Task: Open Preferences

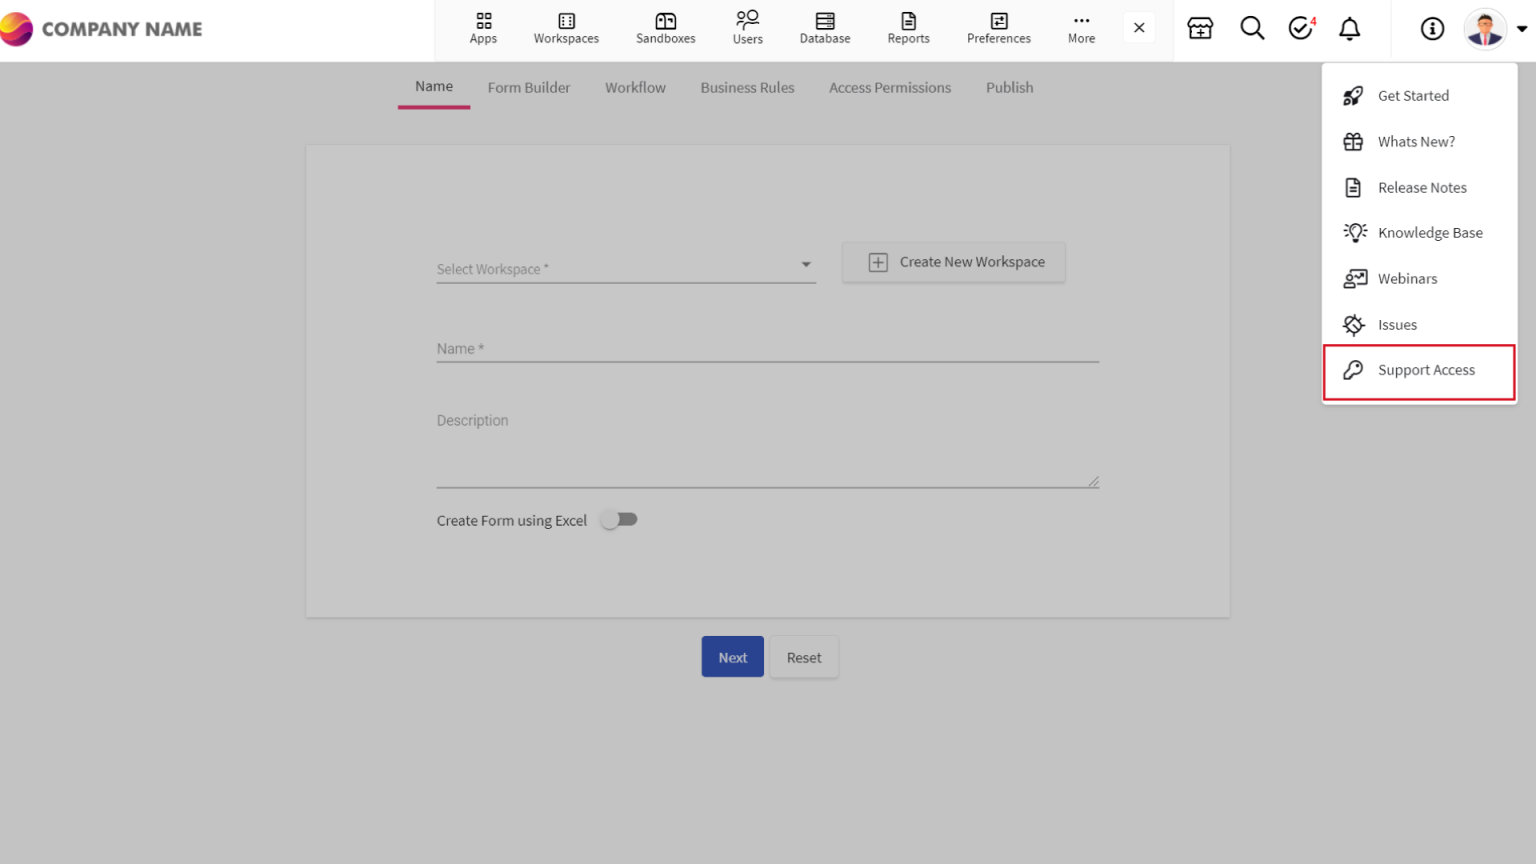Action: click(998, 27)
